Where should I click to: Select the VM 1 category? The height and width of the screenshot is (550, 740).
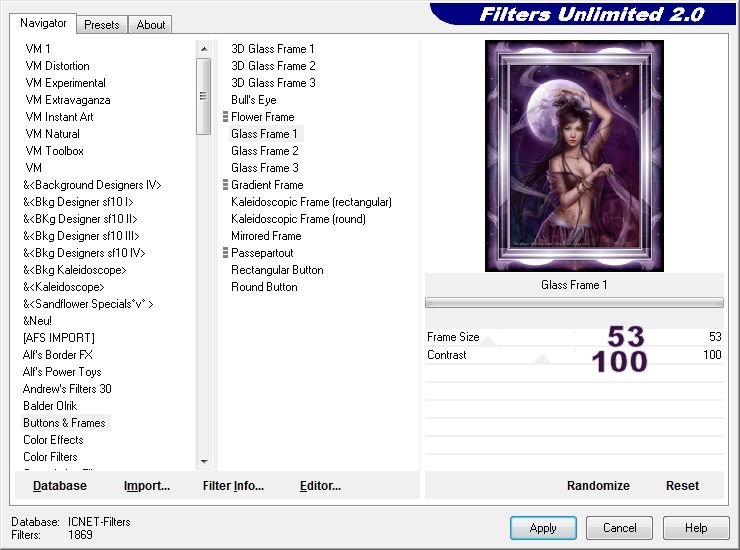coord(38,49)
